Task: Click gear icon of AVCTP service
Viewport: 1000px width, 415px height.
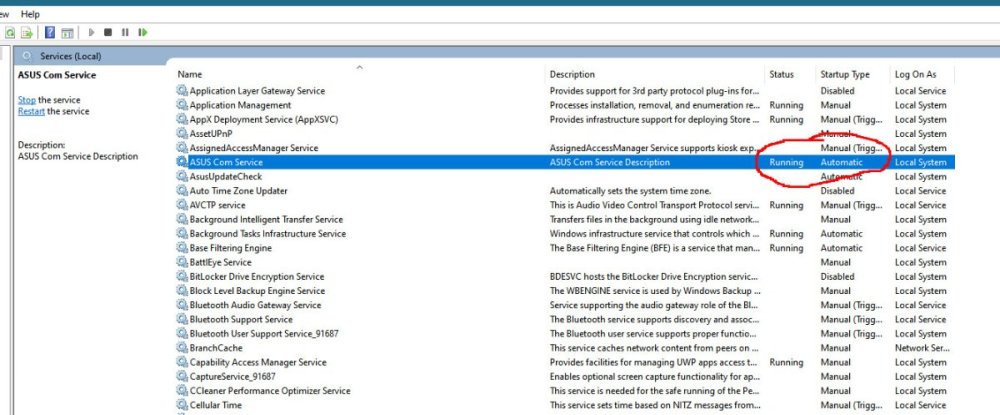Action: point(182,205)
